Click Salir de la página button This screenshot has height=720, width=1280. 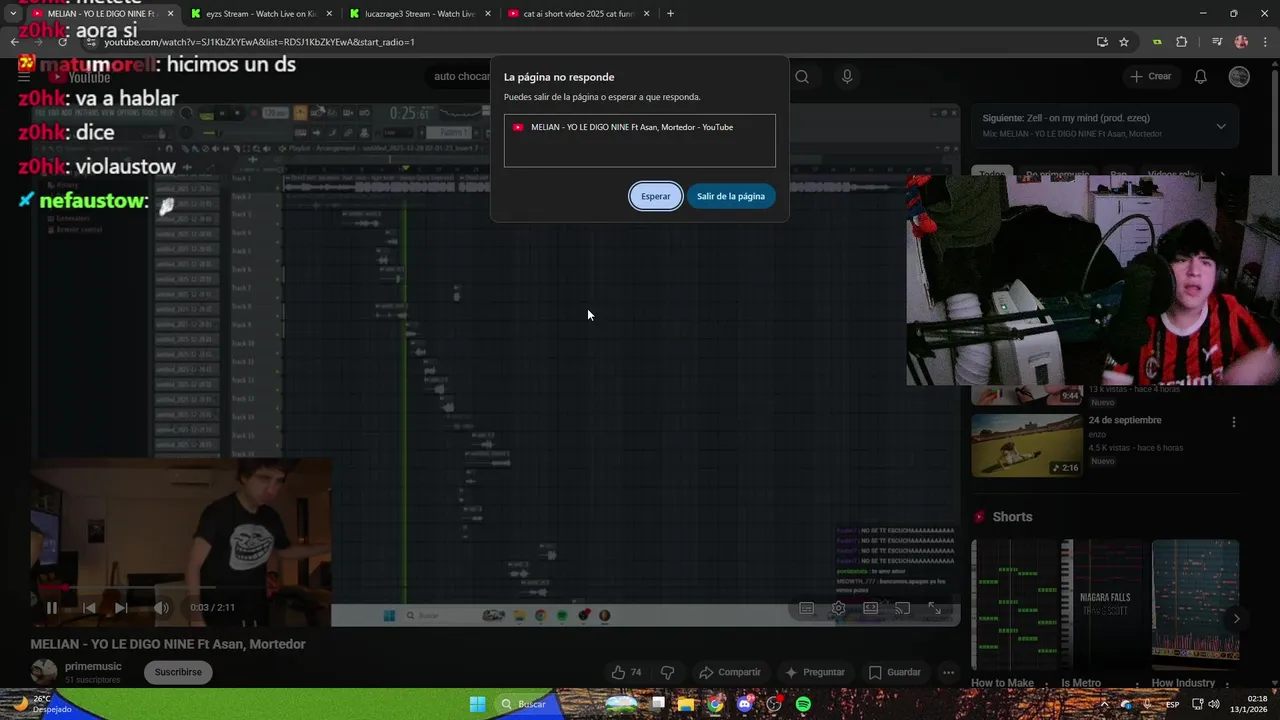point(731,196)
